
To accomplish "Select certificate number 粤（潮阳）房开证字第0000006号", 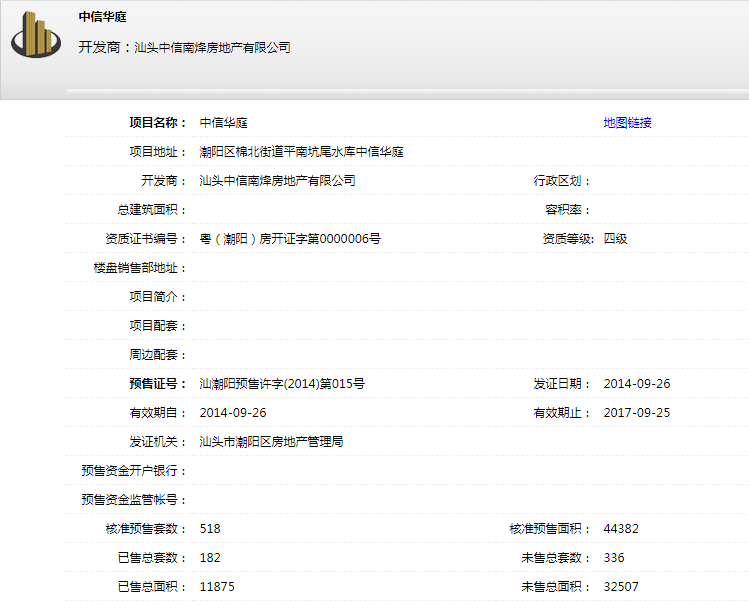I will 290,239.
